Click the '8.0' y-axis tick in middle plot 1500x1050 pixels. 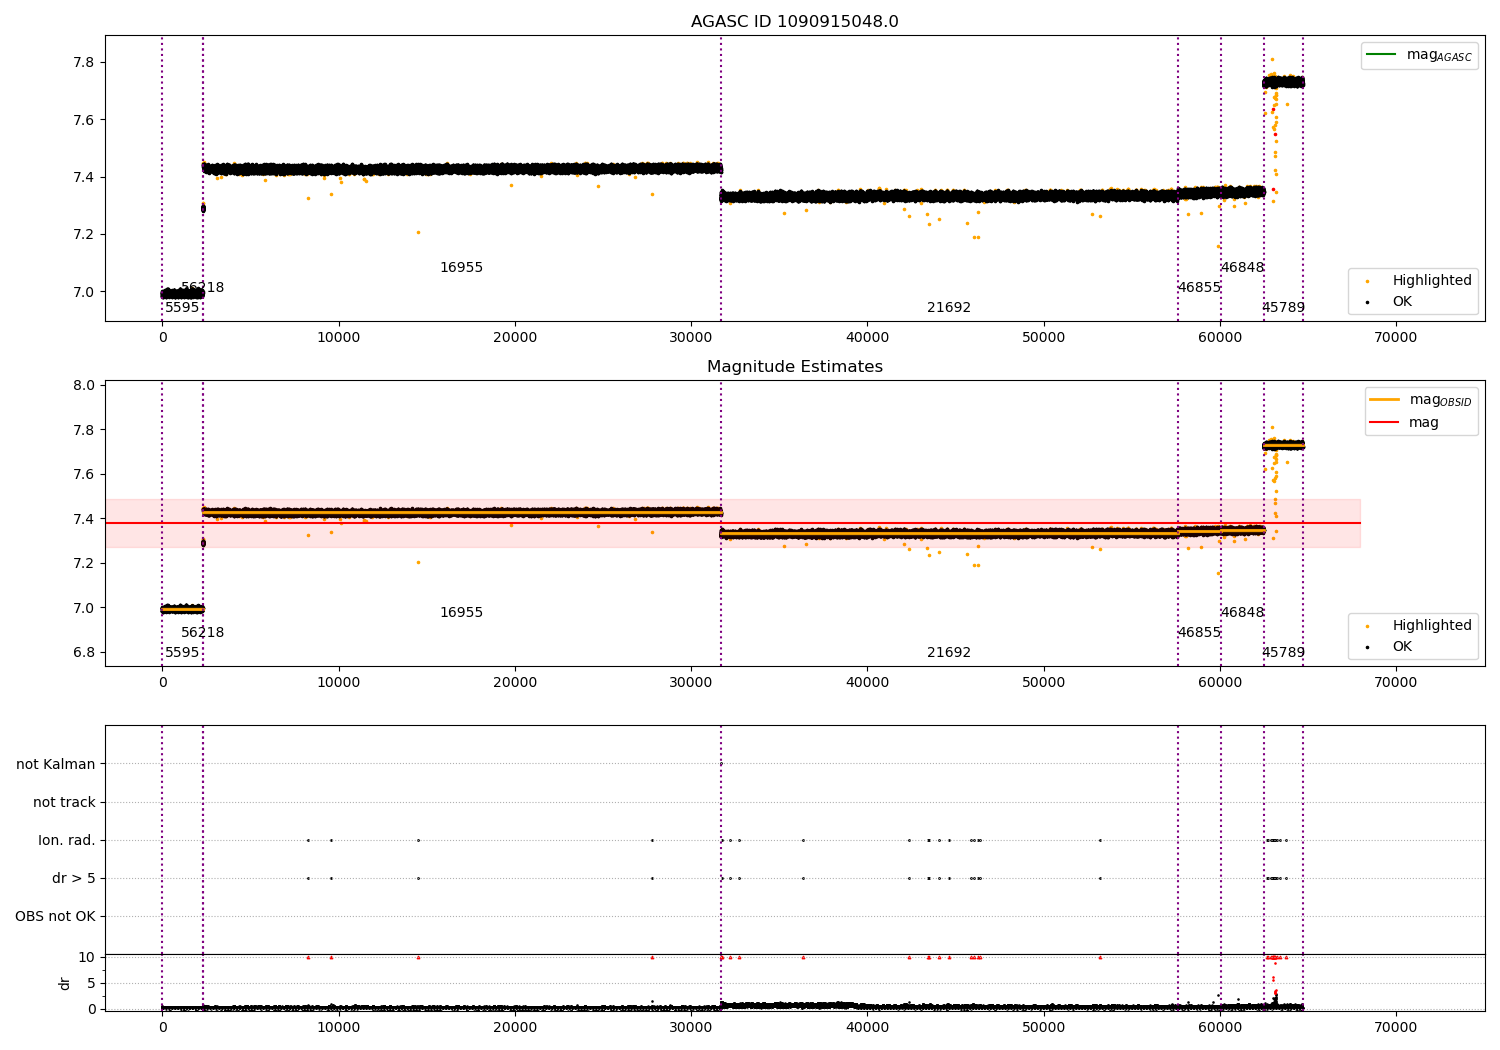click(84, 386)
